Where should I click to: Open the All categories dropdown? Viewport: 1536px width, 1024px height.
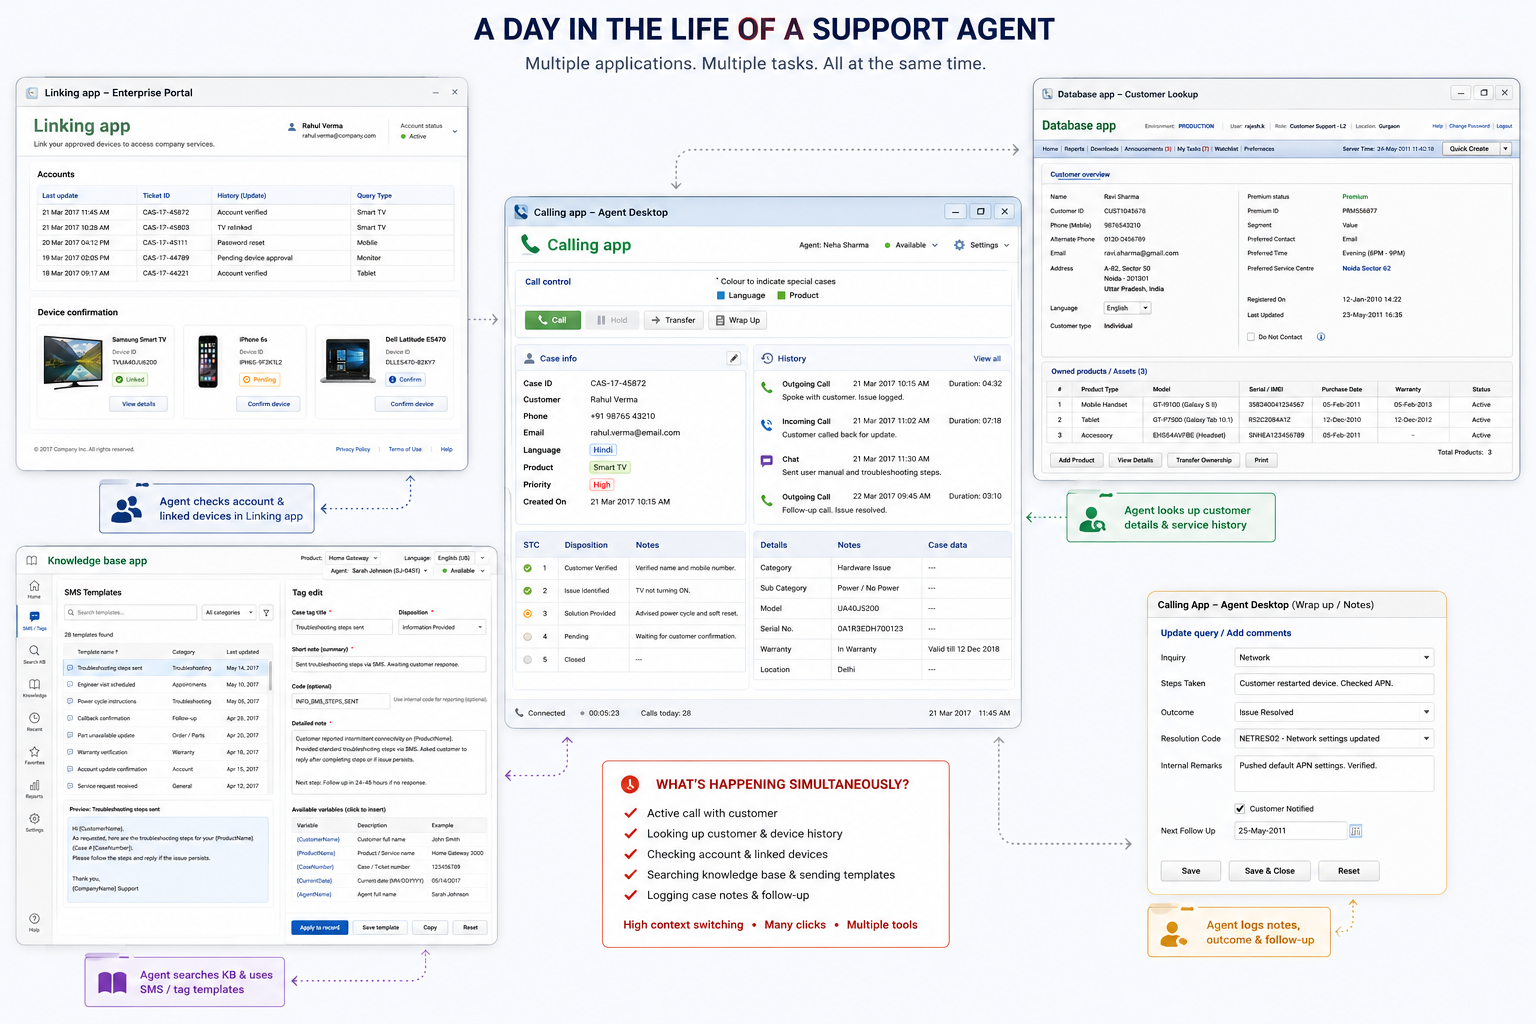click(x=229, y=613)
